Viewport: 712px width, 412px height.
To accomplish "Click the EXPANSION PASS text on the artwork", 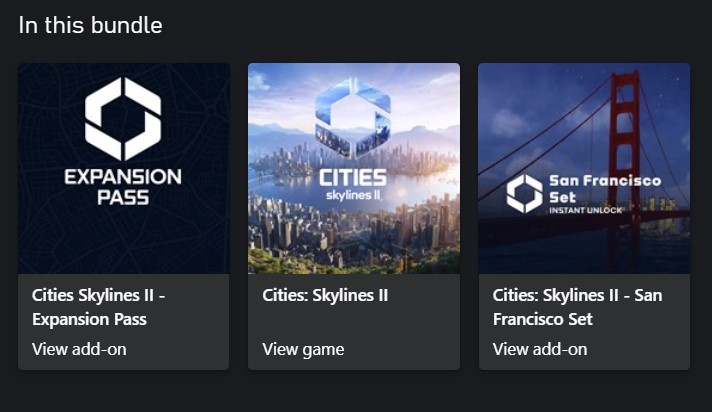I will (x=123, y=187).
